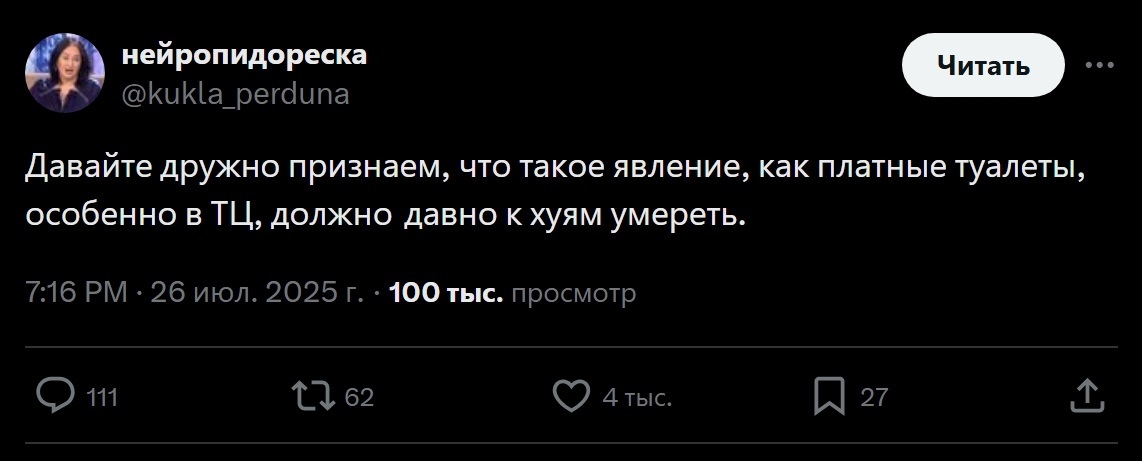Click the repost count 62
This screenshot has height=461, width=1142.
tap(359, 398)
